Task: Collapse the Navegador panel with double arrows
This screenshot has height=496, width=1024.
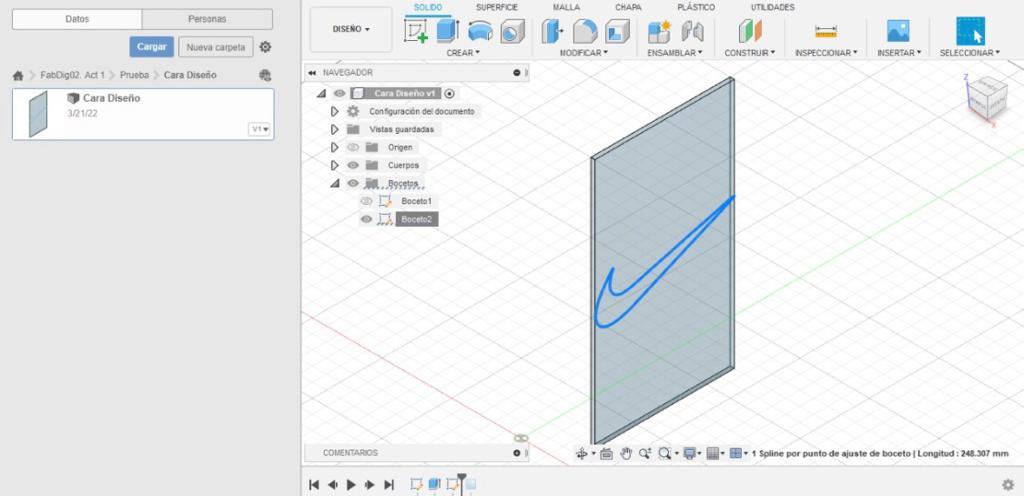Action: [x=312, y=72]
